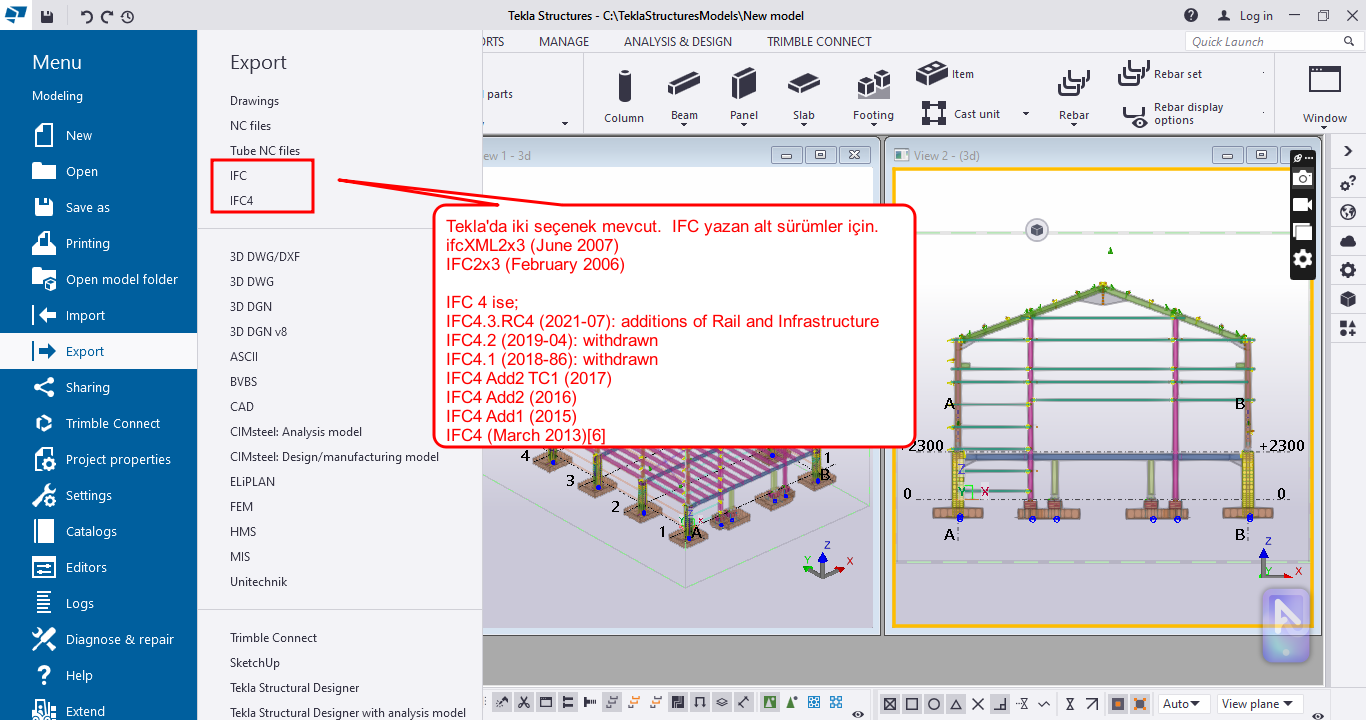This screenshot has width=1366, height=720.
Task: Select the Beam tool icon
Action: (x=684, y=84)
